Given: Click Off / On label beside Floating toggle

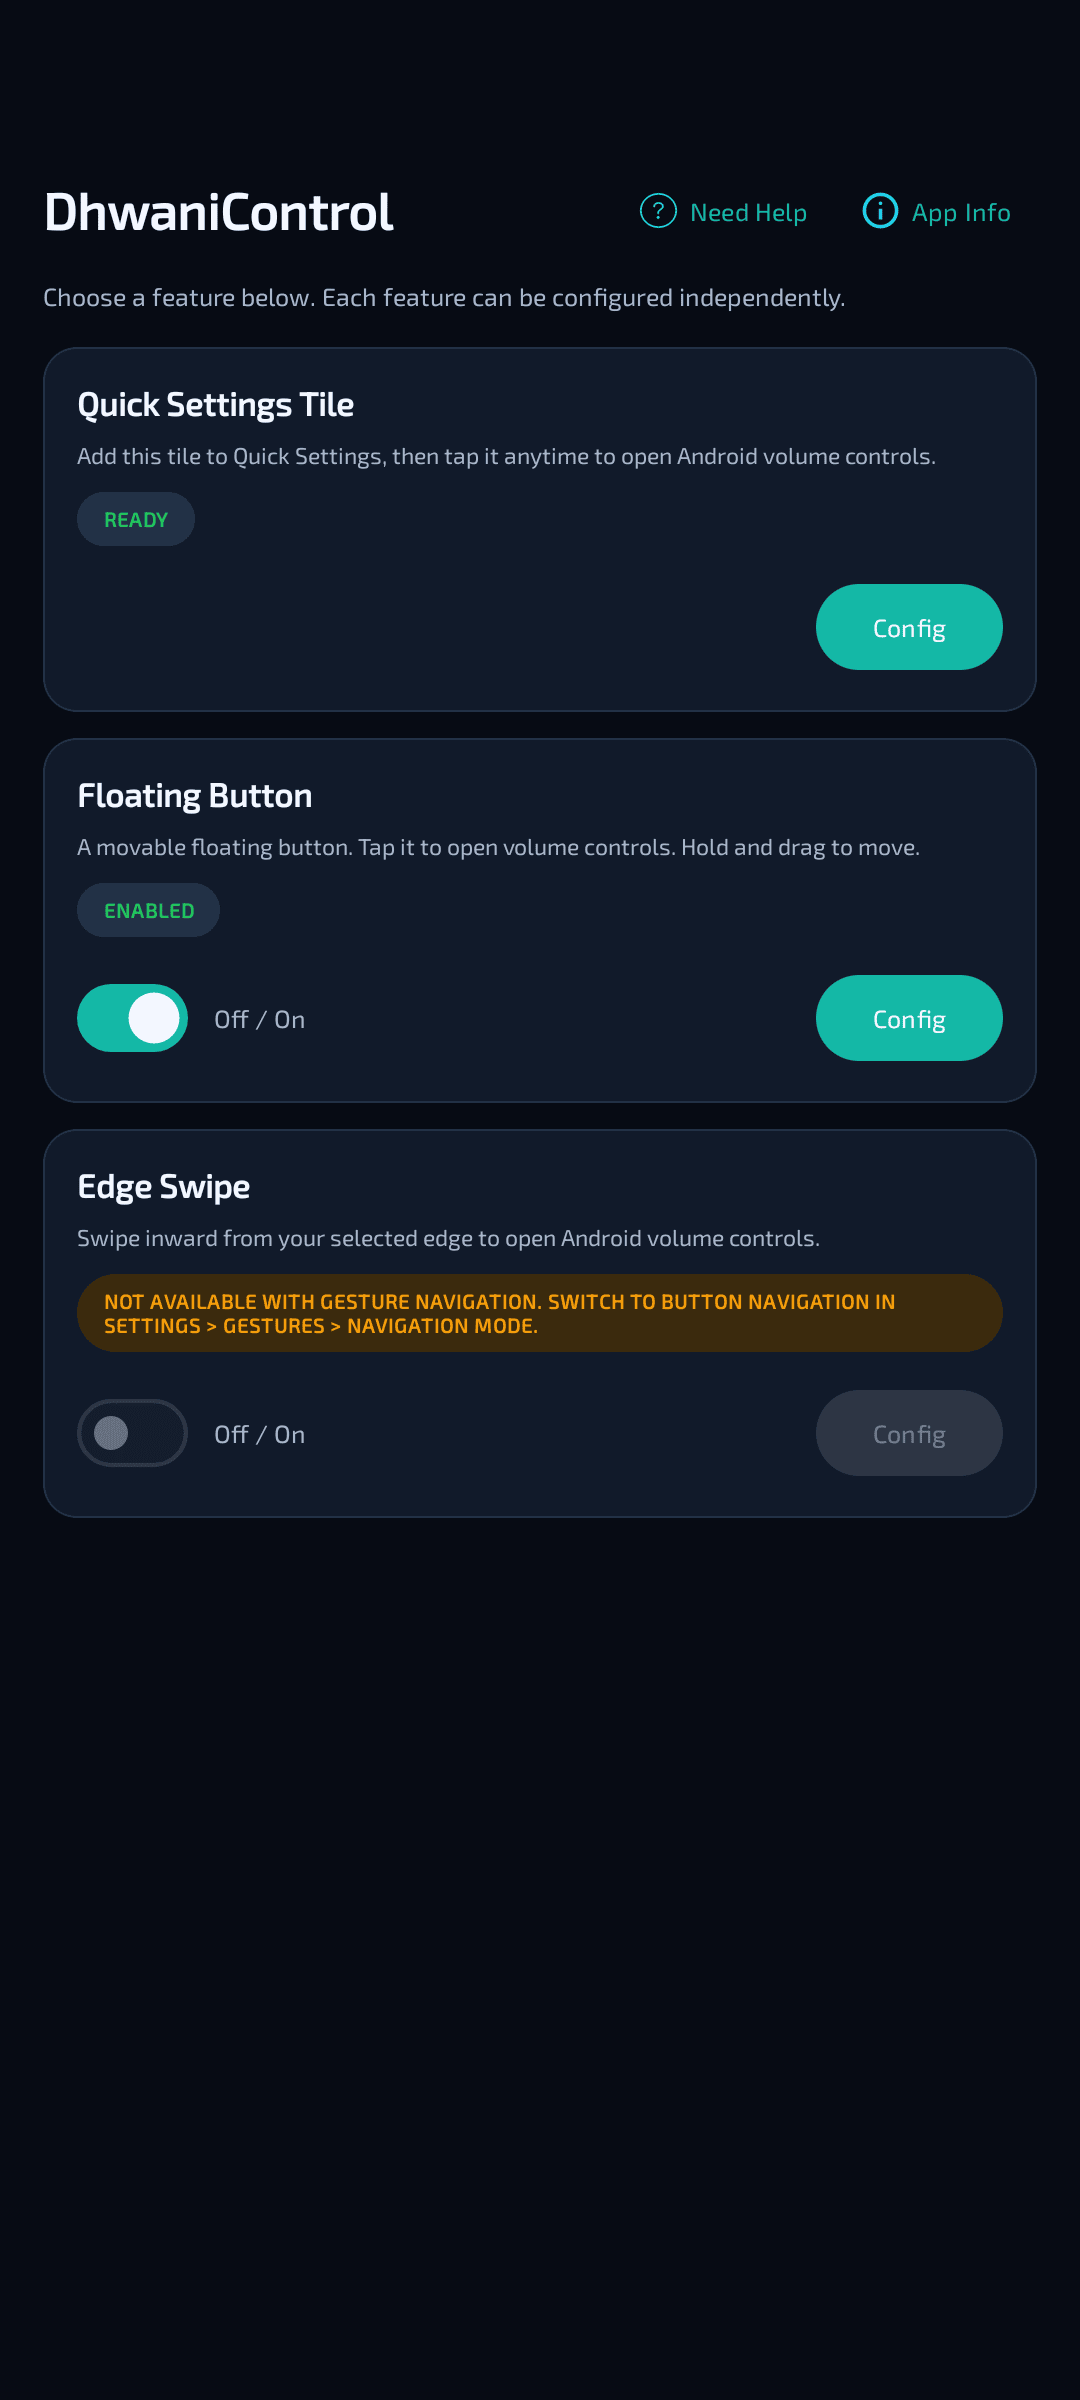Looking at the screenshot, I should tap(260, 1019).
